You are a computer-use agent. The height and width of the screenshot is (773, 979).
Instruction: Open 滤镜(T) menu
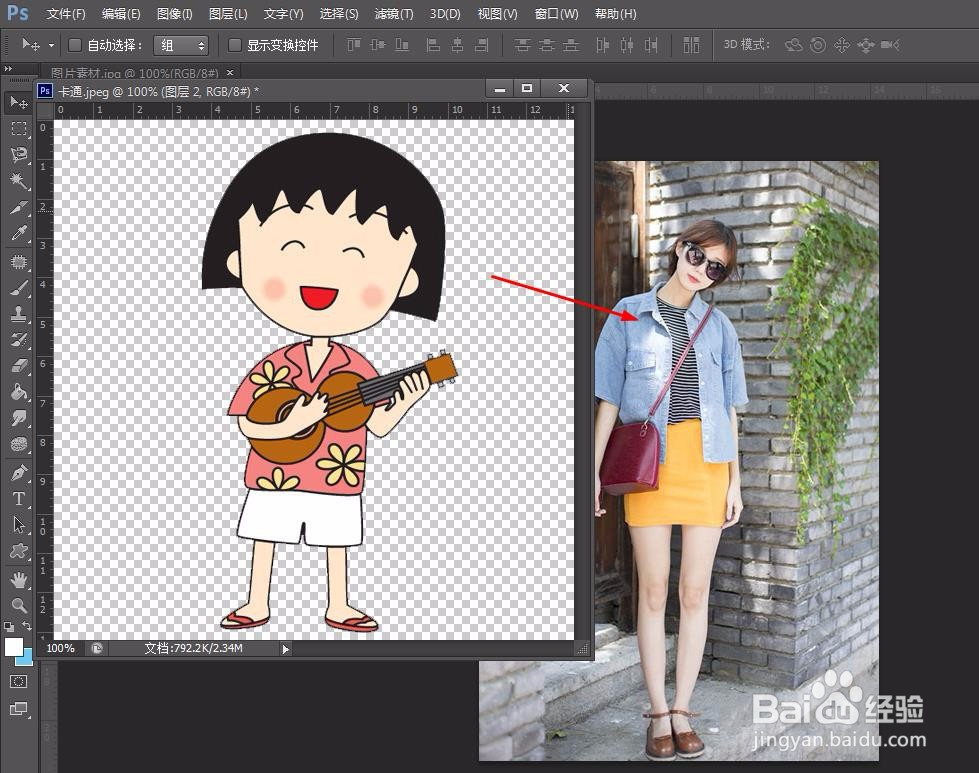click(x=394, y=14)
